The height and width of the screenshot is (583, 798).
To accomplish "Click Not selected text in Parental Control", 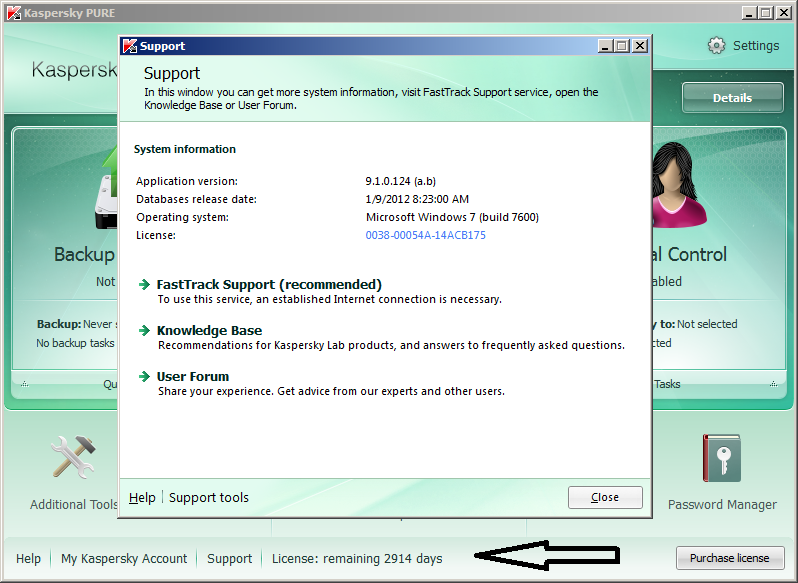I will 707,324.
